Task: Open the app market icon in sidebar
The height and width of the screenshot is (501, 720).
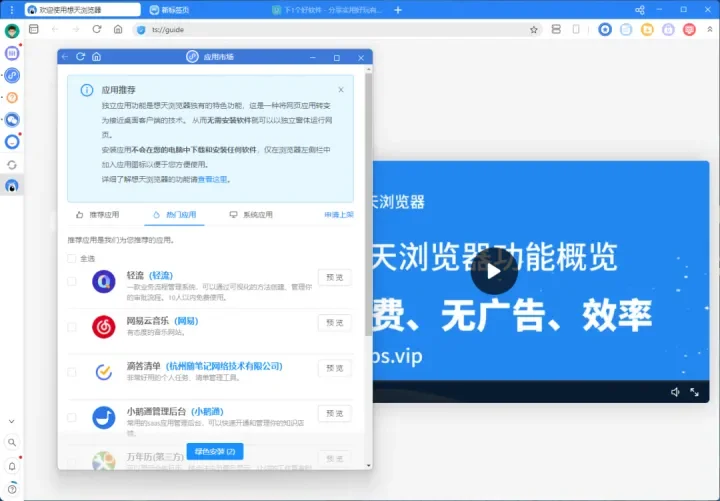Action: click(x=12, y=75)
